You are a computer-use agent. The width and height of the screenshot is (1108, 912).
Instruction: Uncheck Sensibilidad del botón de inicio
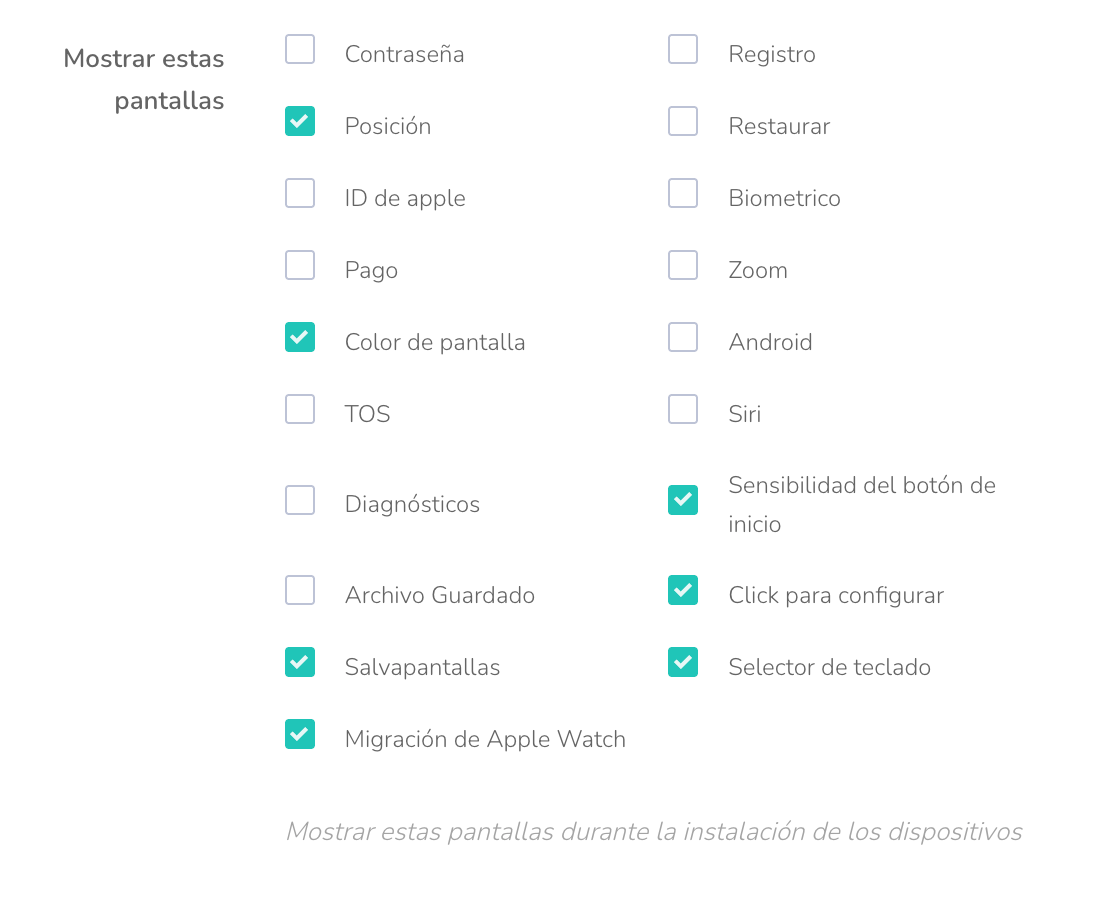click(683, 500)
